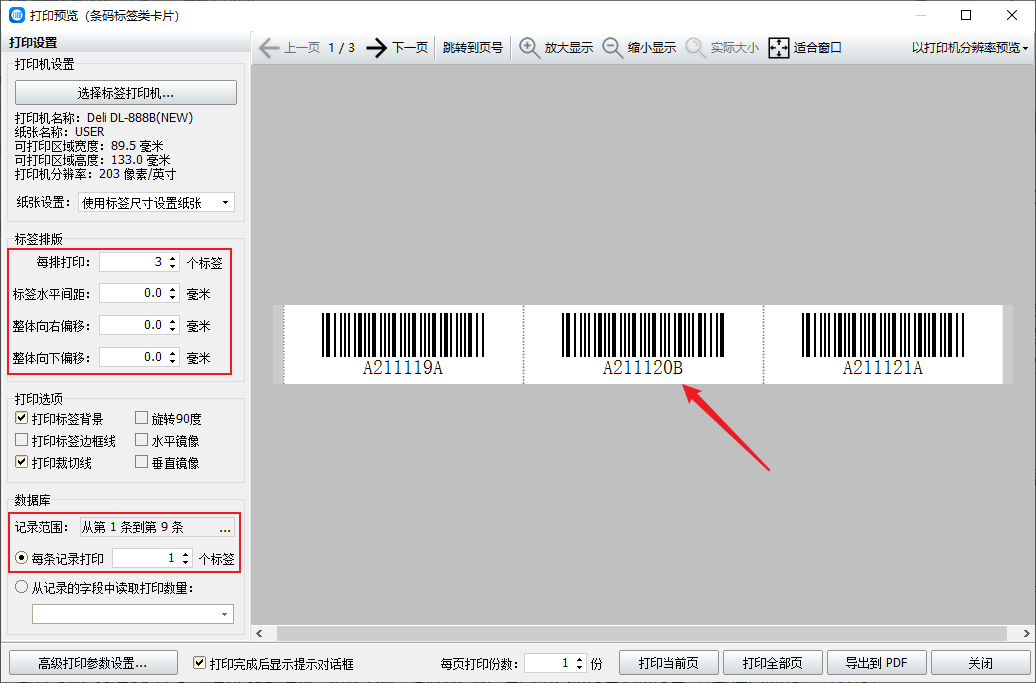Click 选择标签打印机 button

click(x=126, y=92)
